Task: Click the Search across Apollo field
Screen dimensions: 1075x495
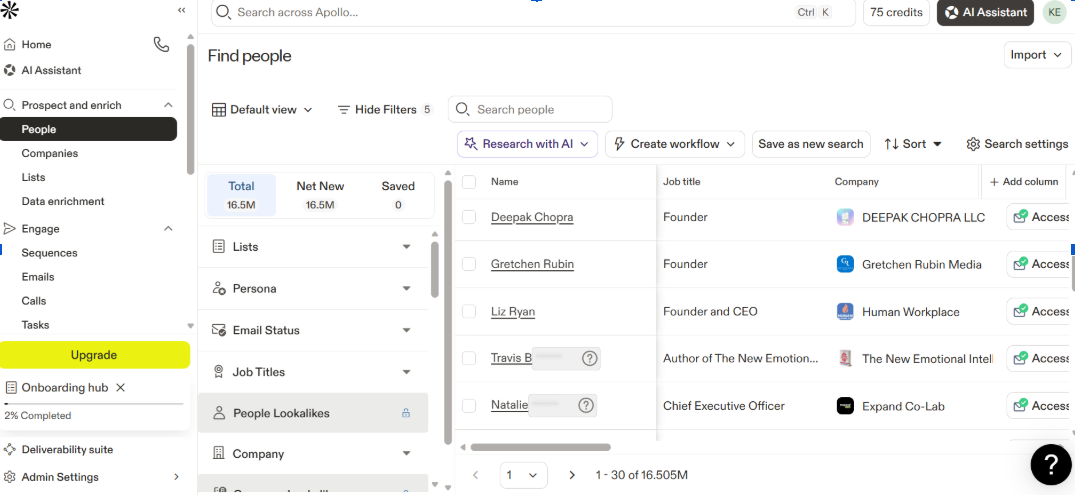Action: 533,12
